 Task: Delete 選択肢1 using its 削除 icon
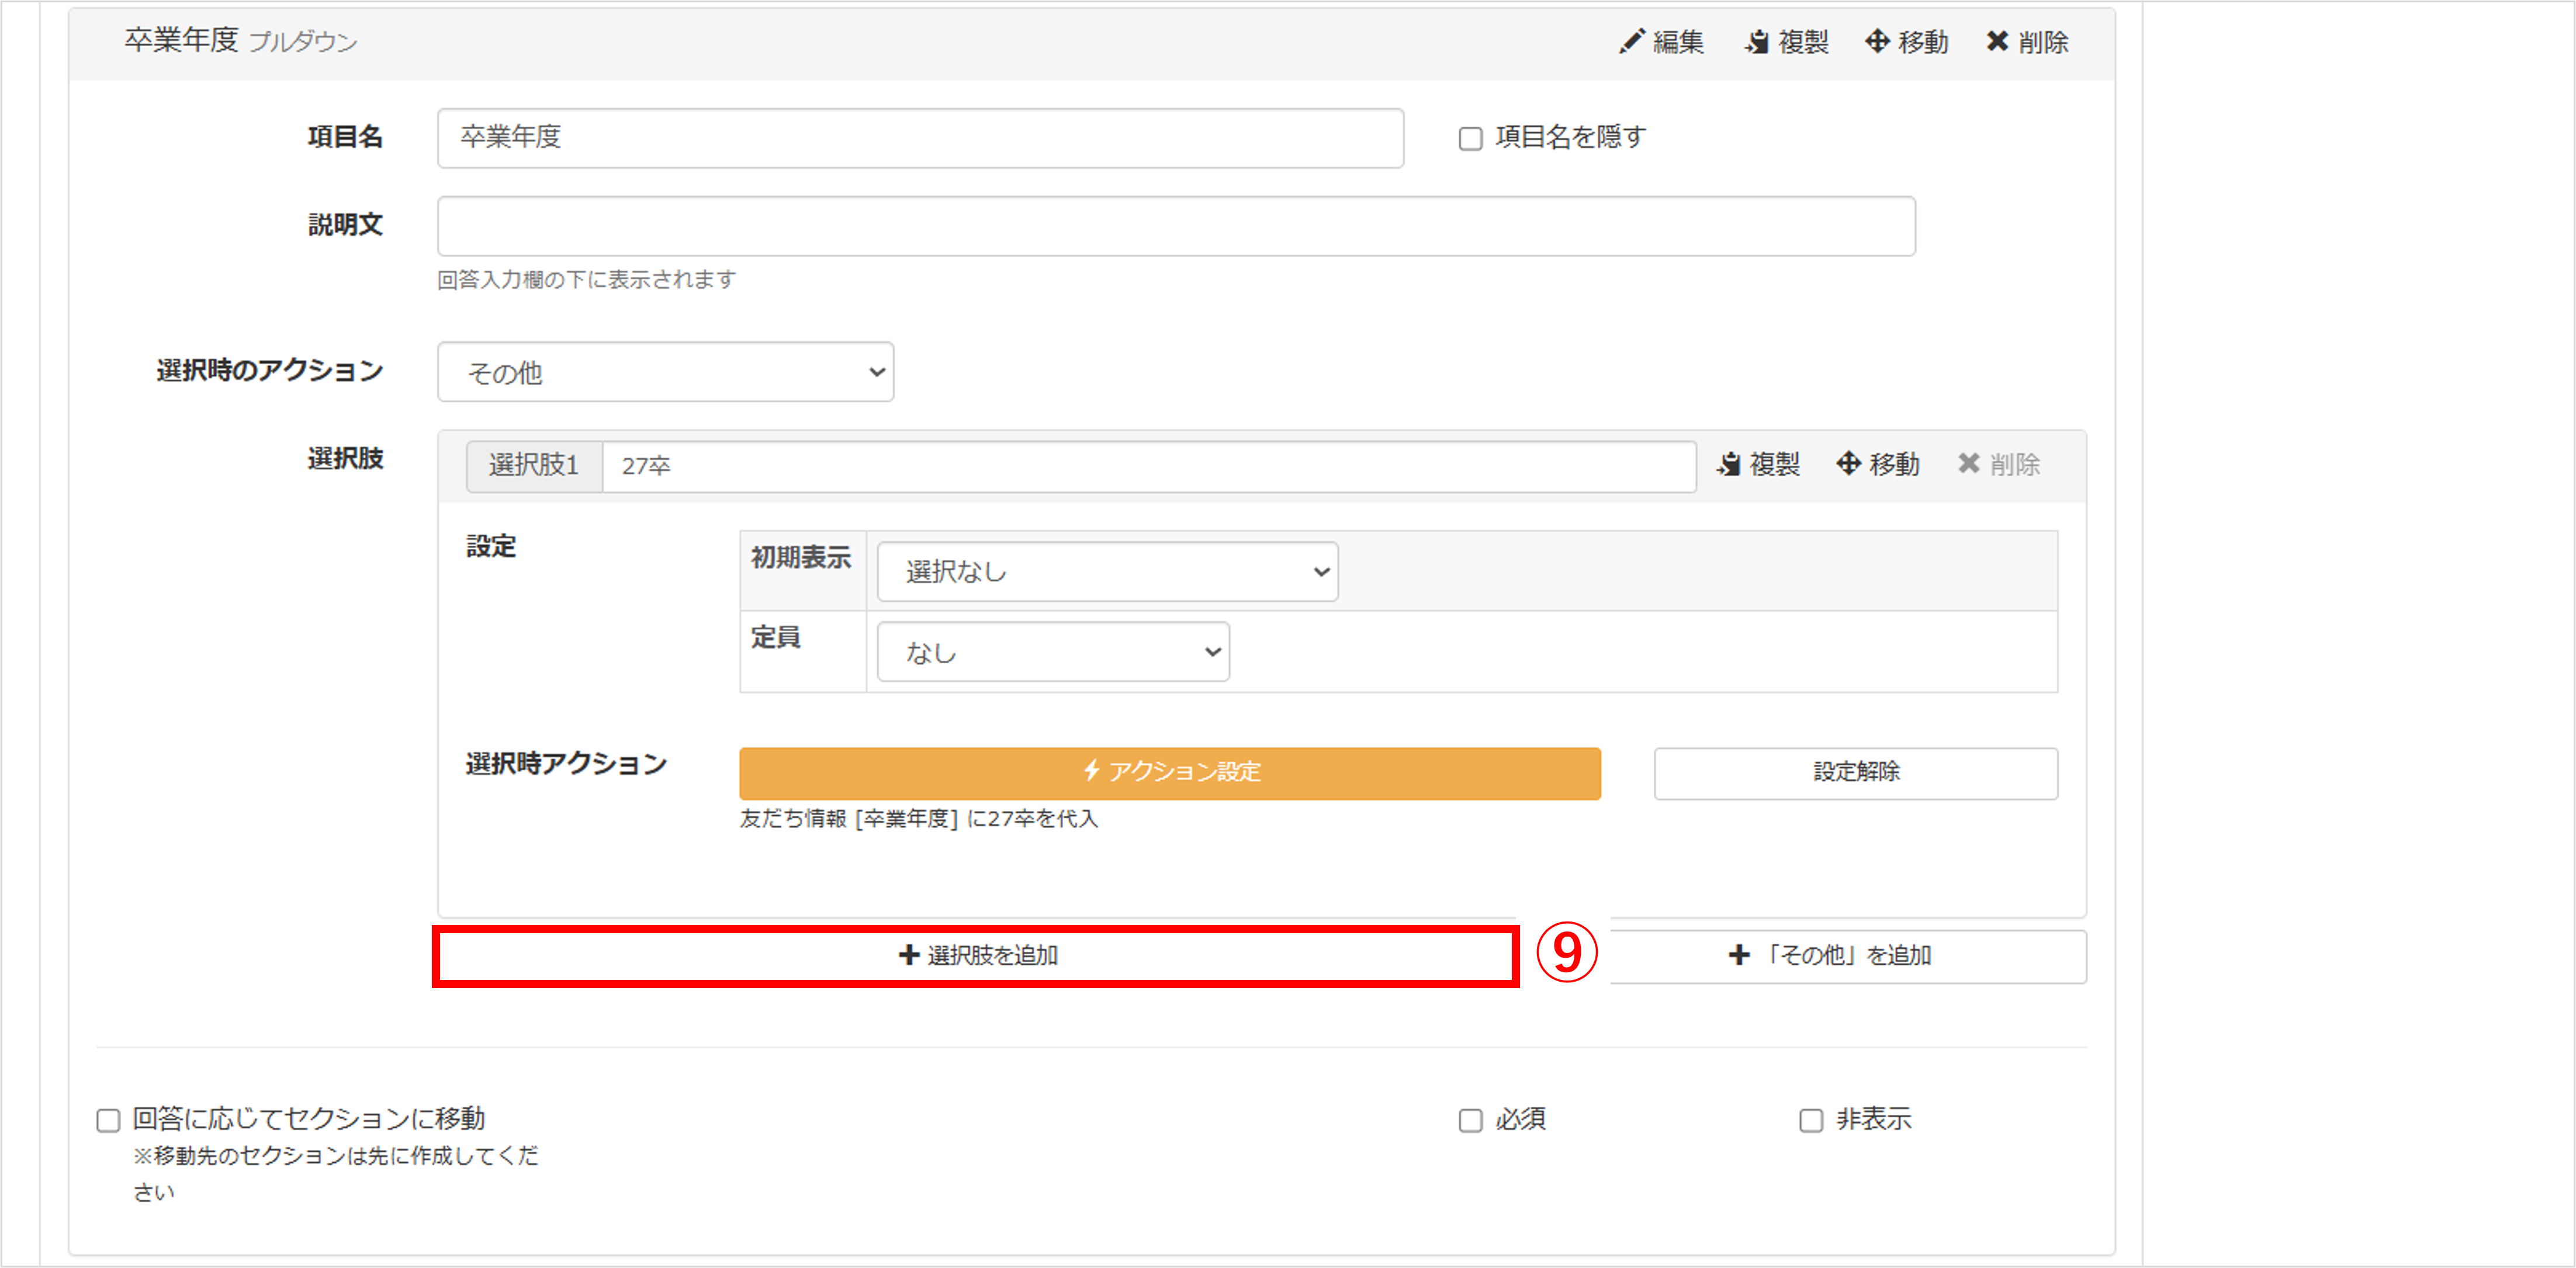click(1969, 464)
